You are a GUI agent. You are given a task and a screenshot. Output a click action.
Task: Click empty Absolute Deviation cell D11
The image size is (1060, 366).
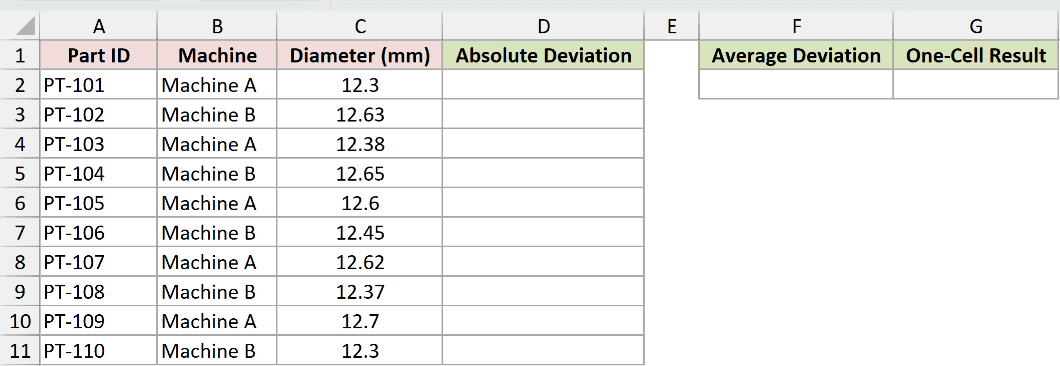click(x=543, y=351)
